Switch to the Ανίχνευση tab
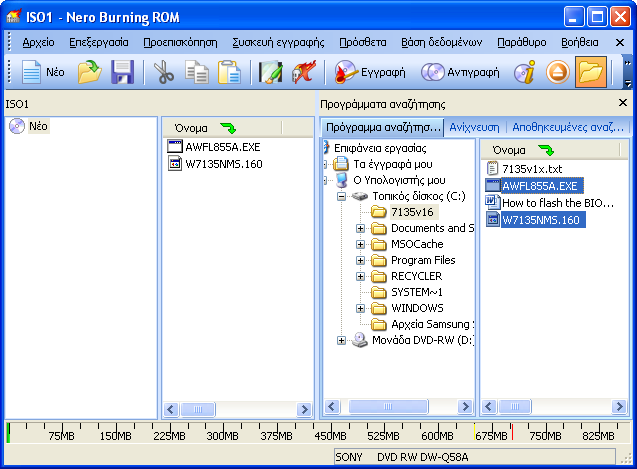Screen dimensions: 637x469 [x=474, y=127]
